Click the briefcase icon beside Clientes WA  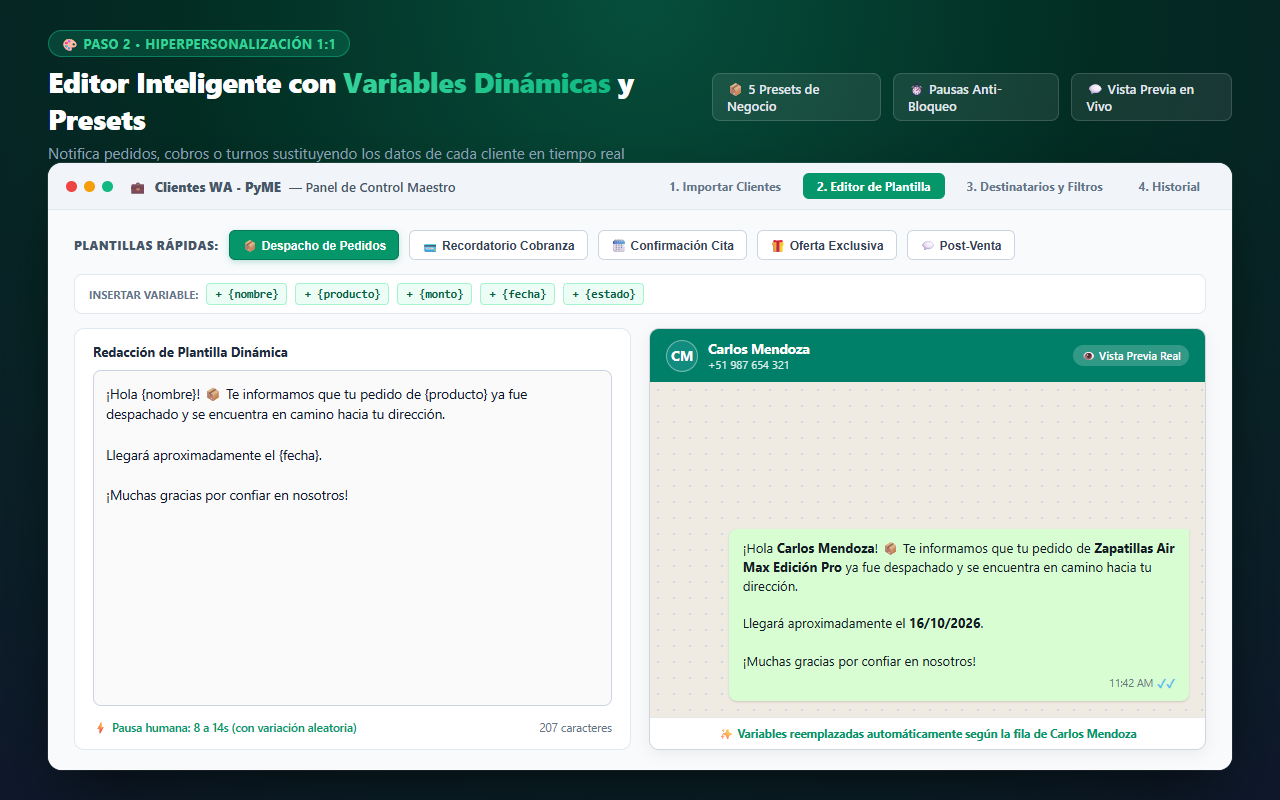137,188
